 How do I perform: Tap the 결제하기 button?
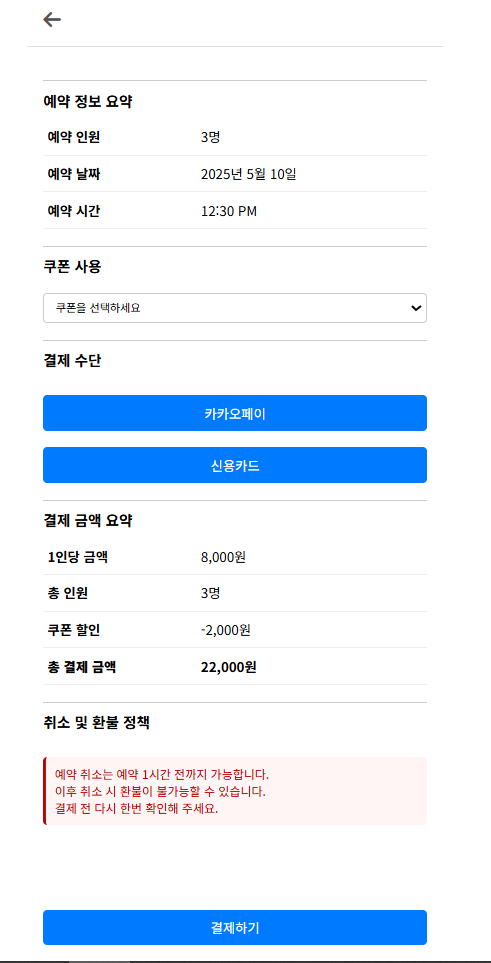coord(235,927)
